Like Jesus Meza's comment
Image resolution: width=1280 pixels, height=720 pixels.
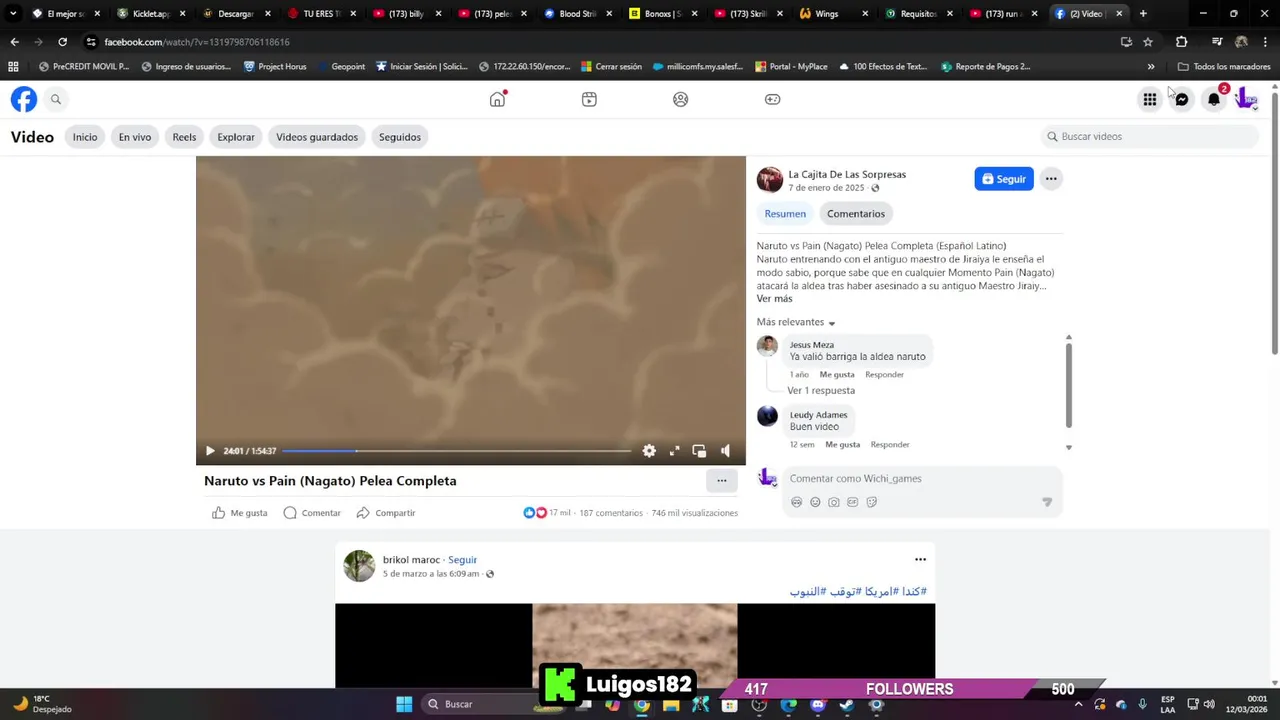(x=837, y=375)
